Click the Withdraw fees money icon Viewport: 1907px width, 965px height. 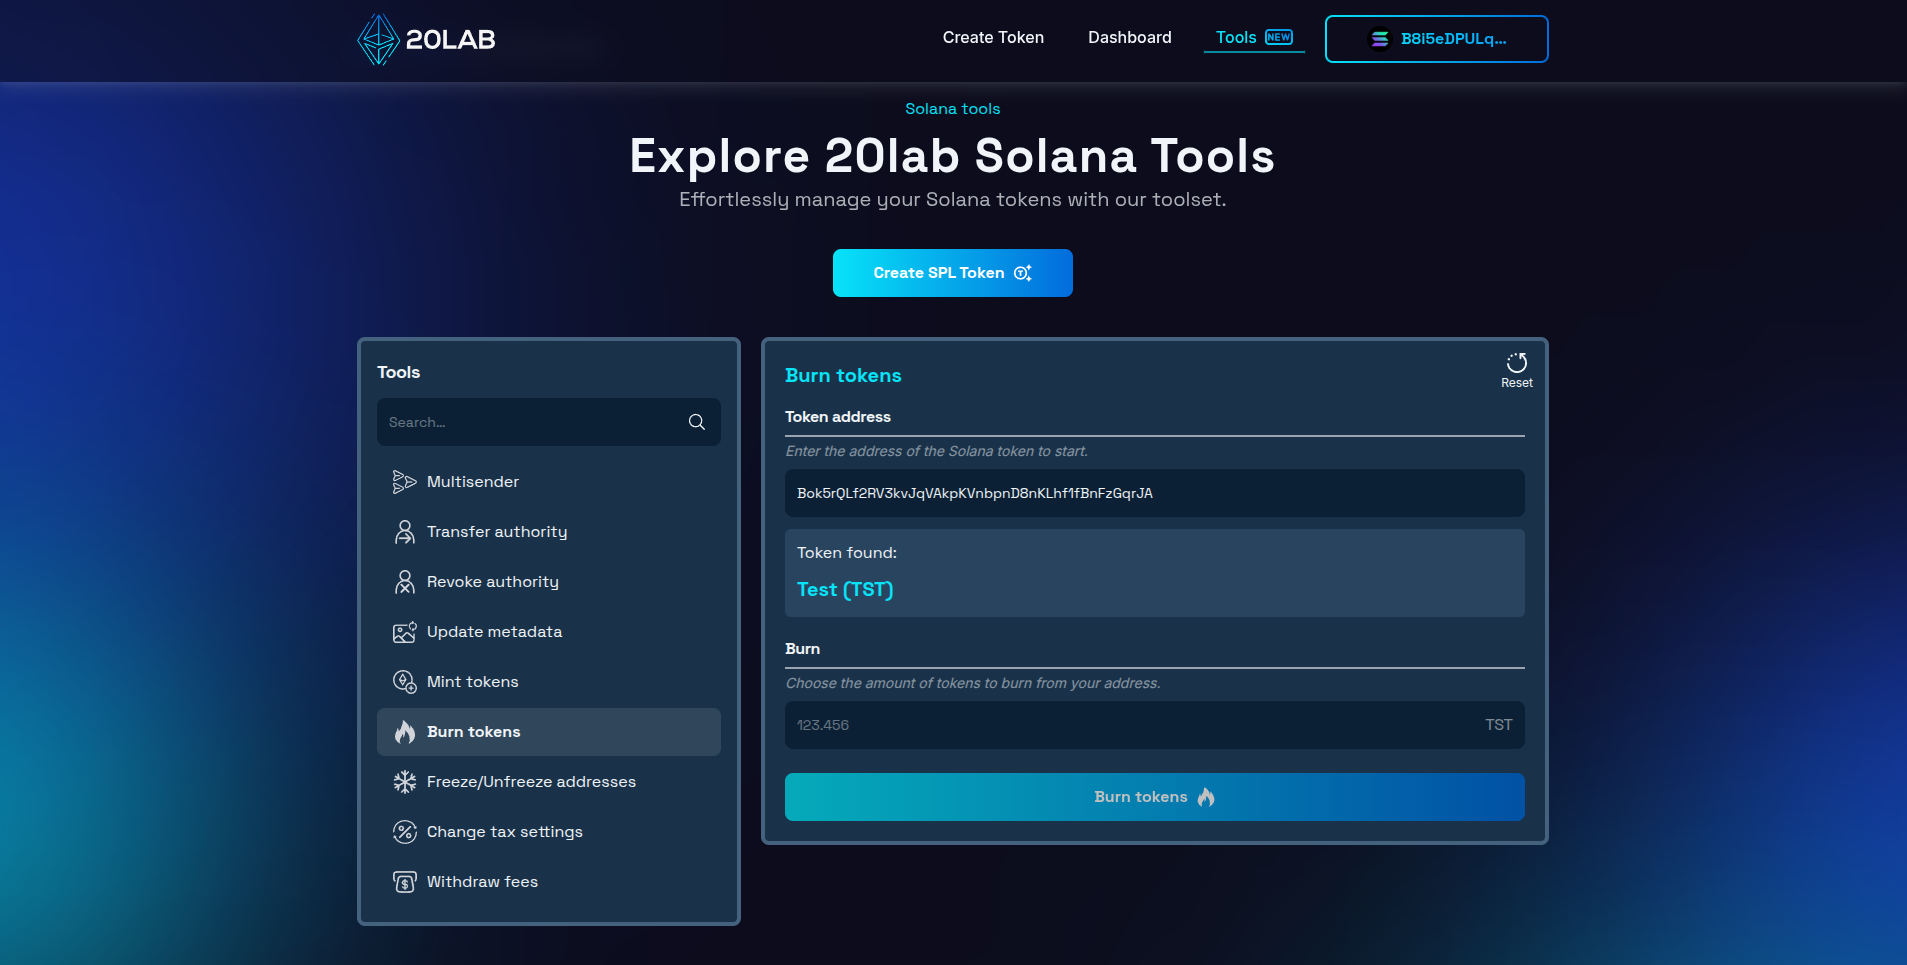(x=404, y=882)
